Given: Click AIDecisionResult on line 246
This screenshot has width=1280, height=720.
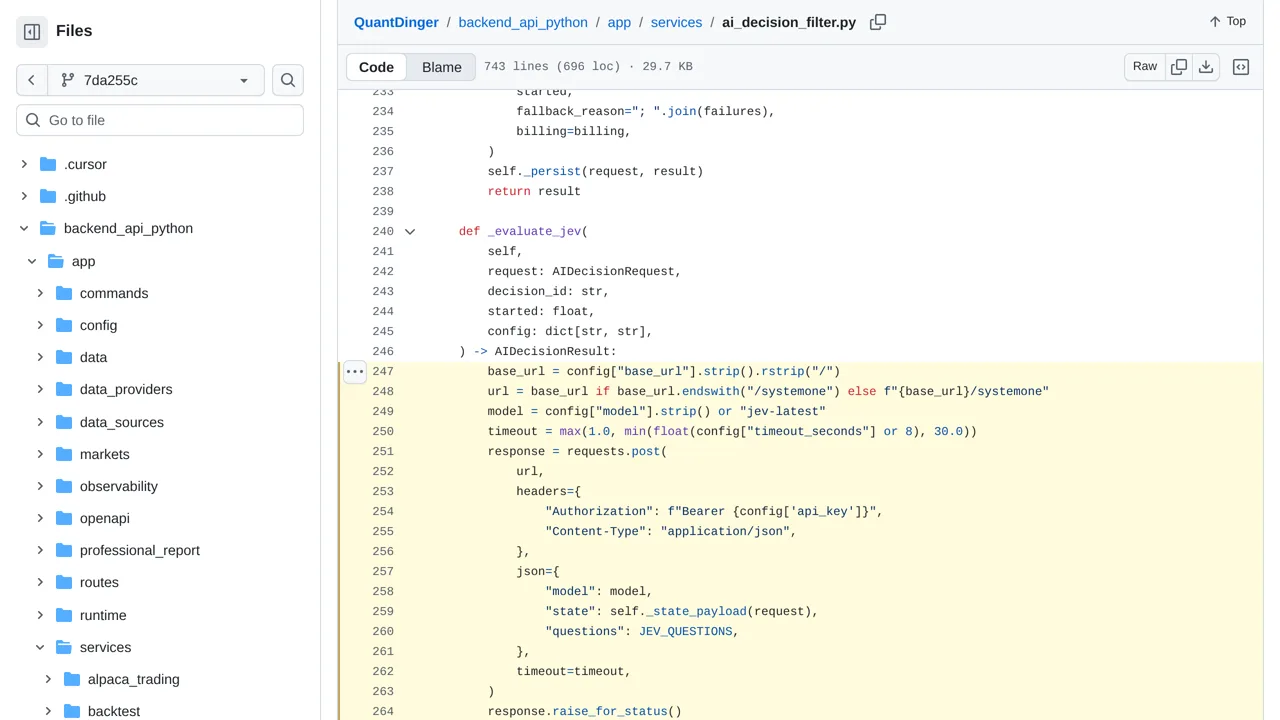Looking at the screenshot, I should click(x=552, y=351).
